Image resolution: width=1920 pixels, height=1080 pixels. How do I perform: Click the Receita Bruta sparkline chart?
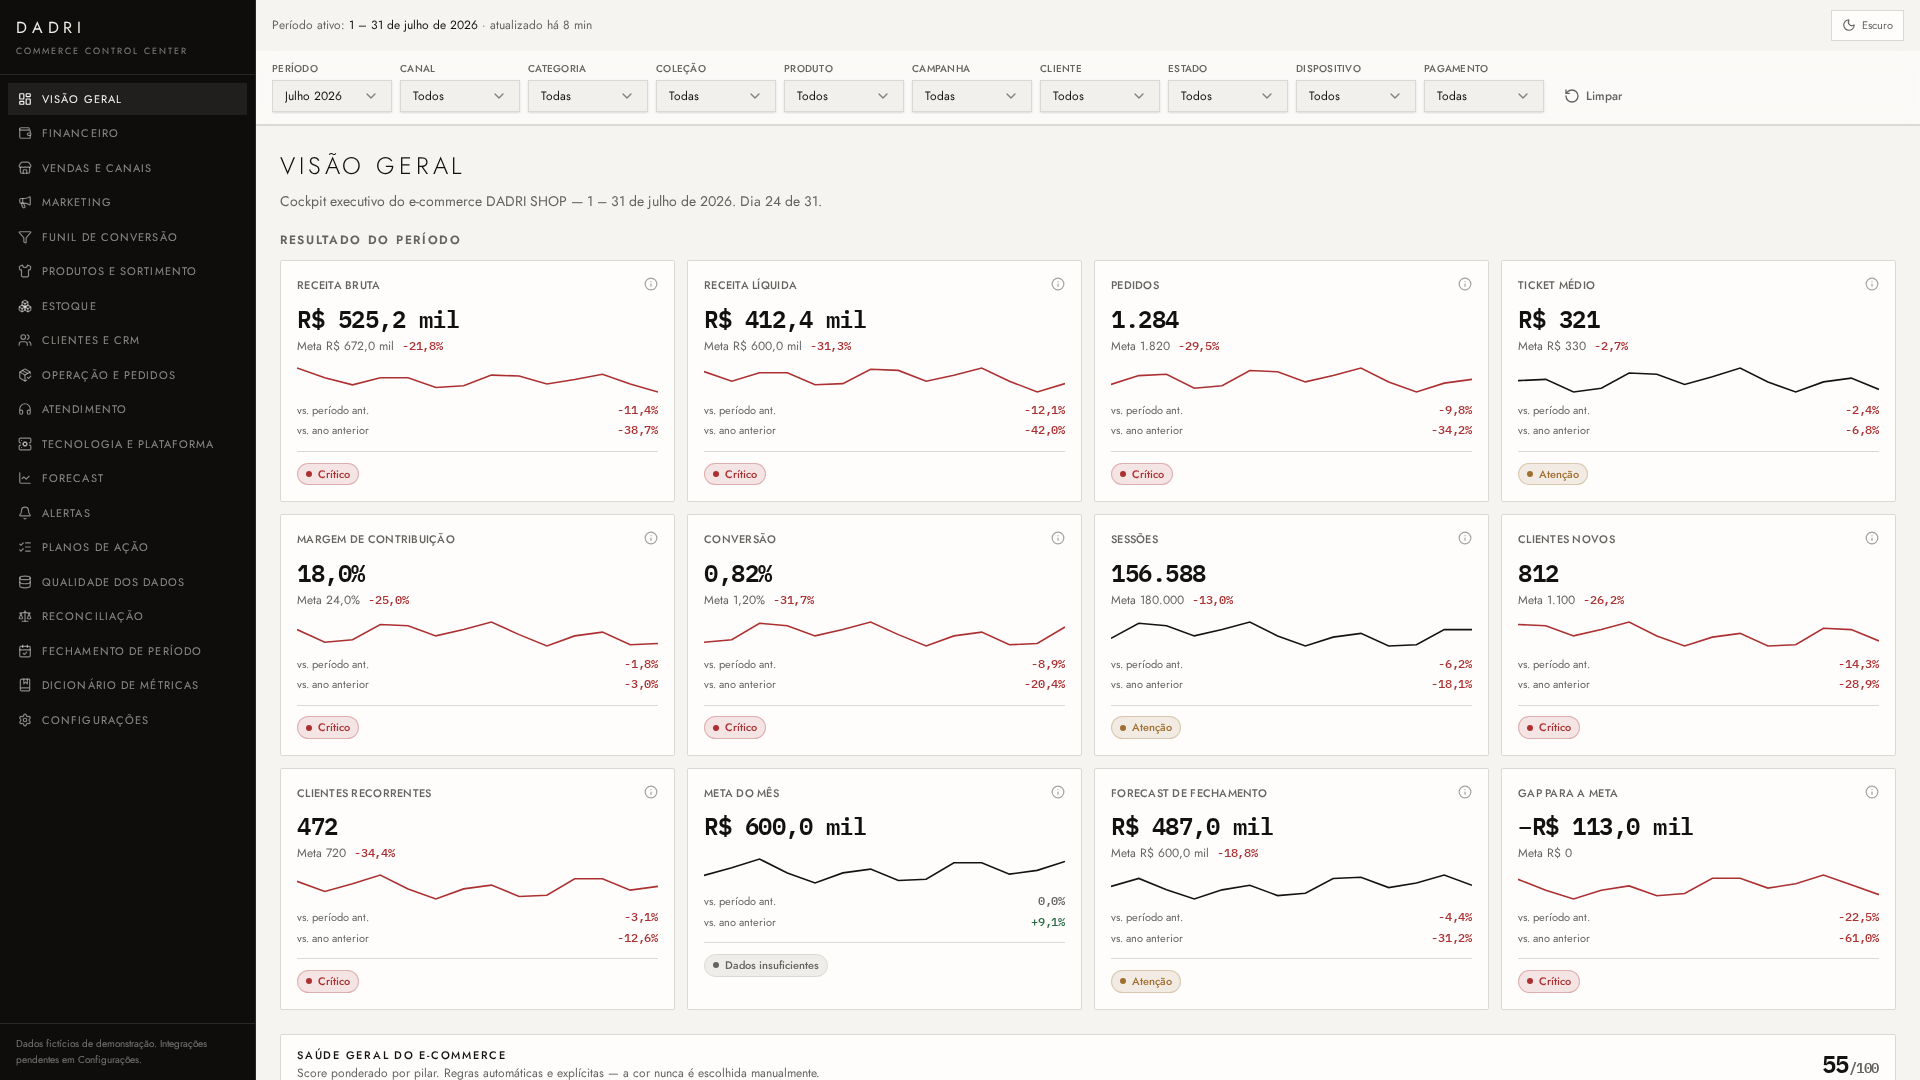(477, 380)
